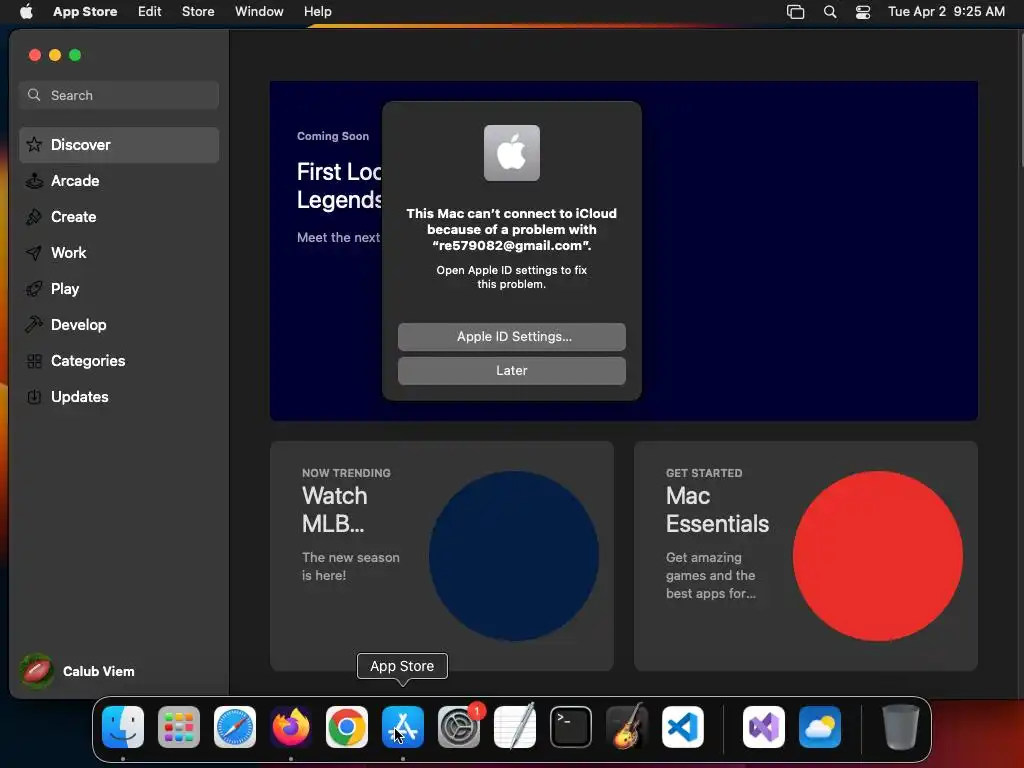Click the date and time in menu bar
1024x768 pixels.
[946, 12]
